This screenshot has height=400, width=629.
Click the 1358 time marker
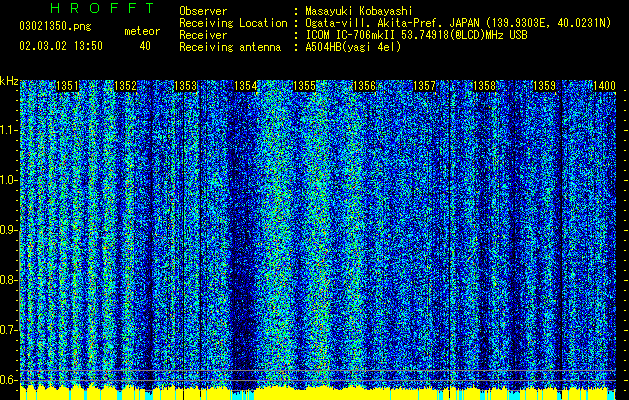coord(485,86)
